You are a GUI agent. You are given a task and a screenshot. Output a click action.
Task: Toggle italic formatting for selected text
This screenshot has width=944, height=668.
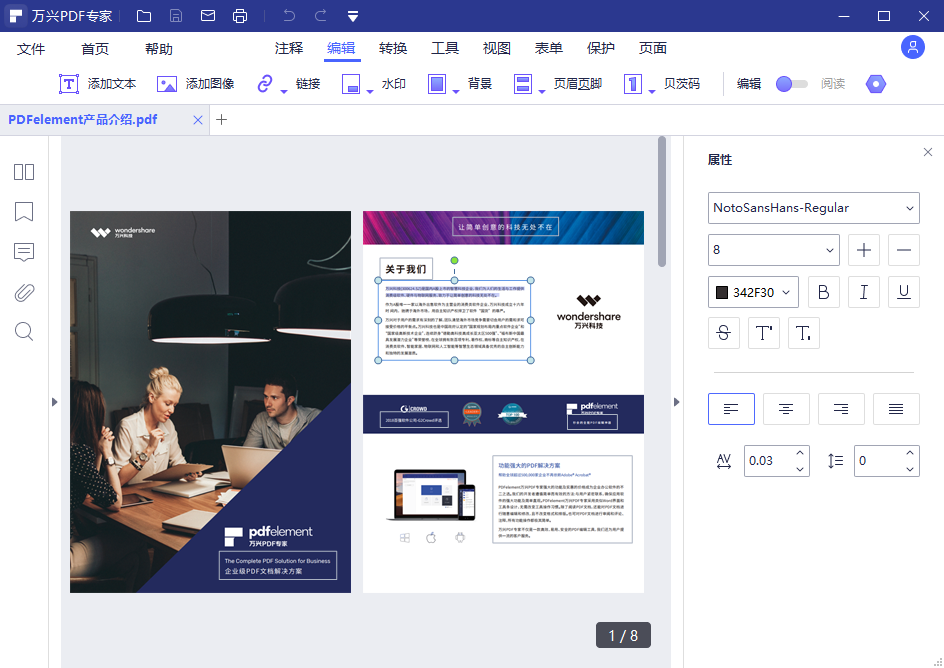864,291
